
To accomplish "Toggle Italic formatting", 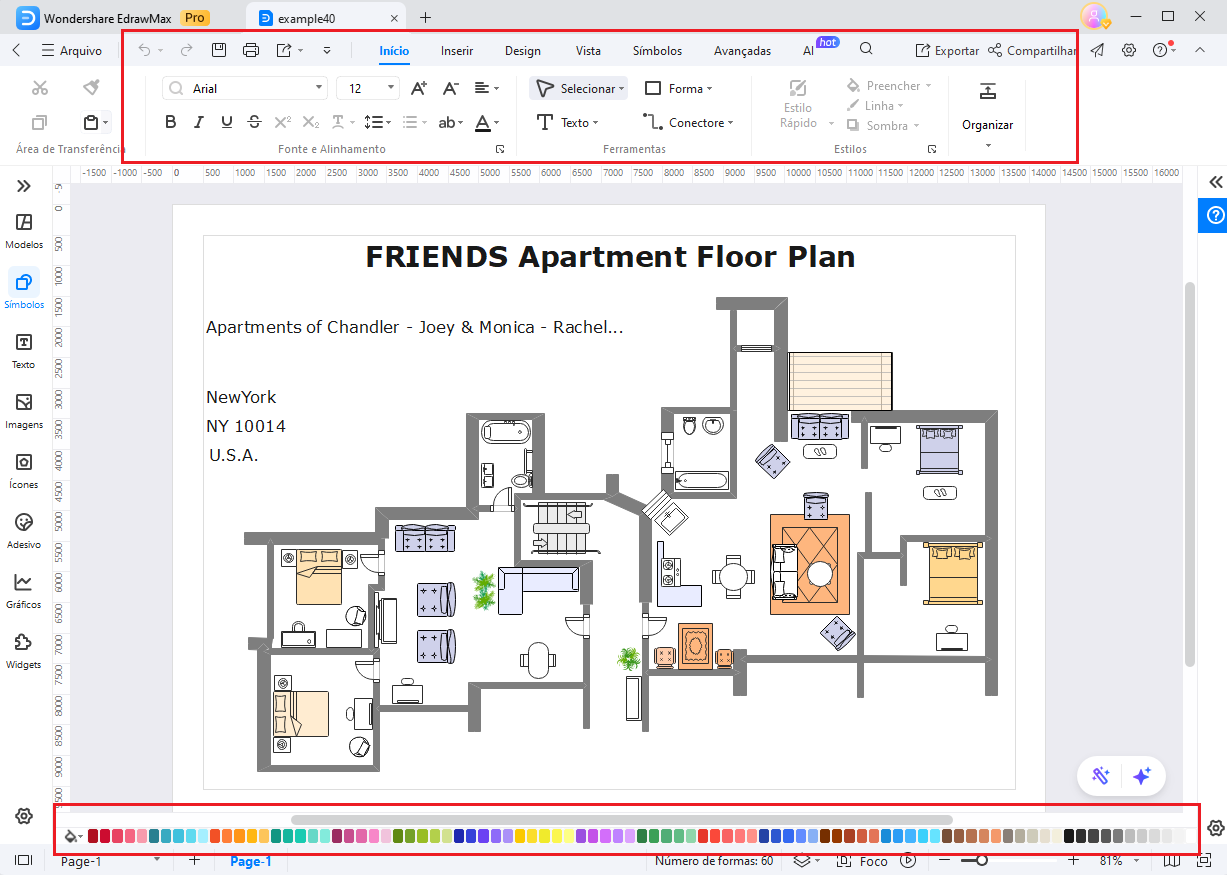I will [198, 122].
